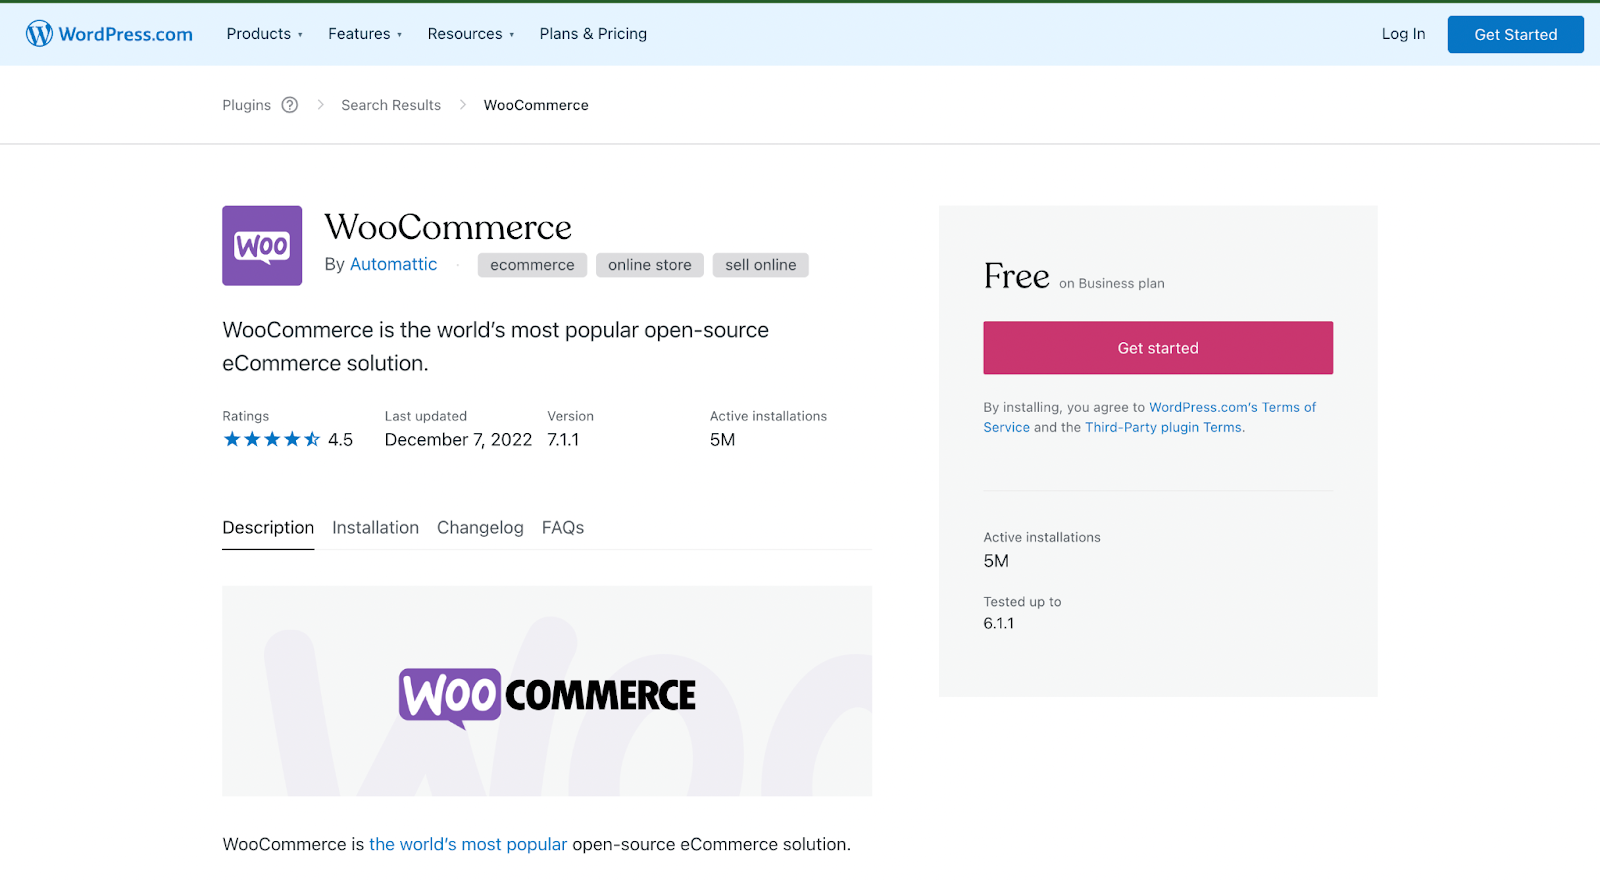Select the online store tag
The image size is (1600, 880).
650,265
